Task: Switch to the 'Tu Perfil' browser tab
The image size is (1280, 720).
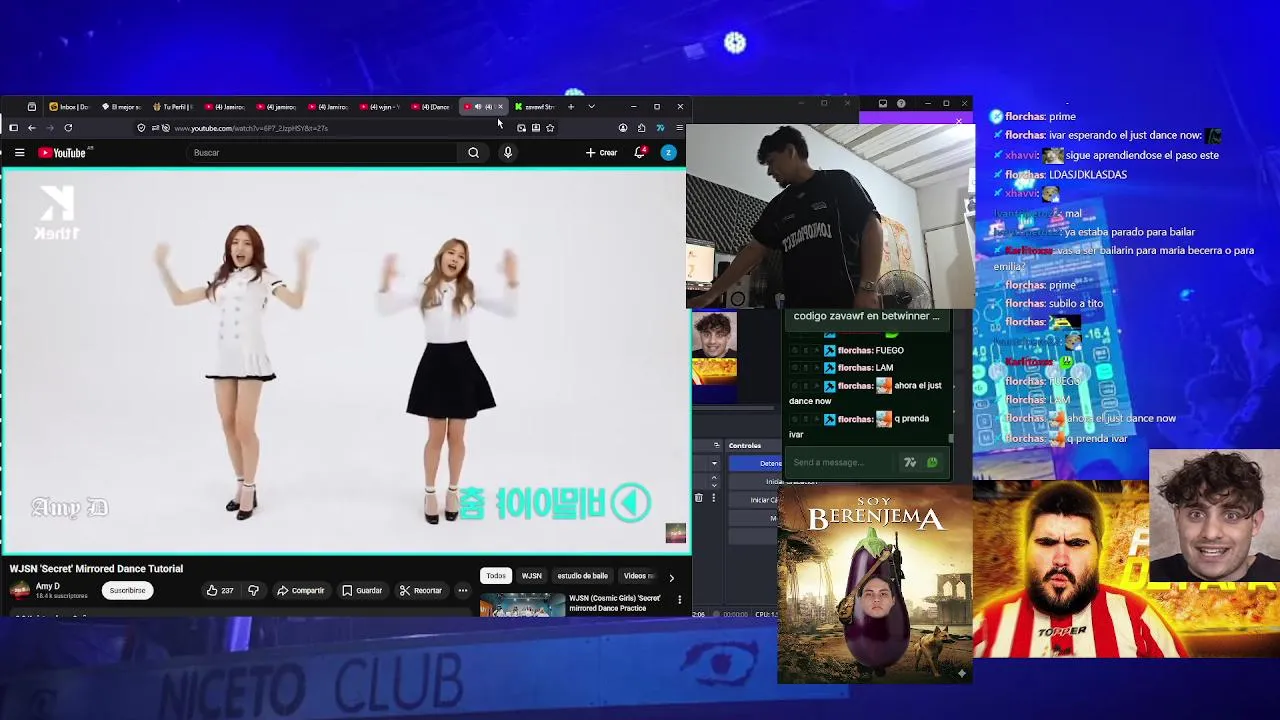Action: [173, 107]
